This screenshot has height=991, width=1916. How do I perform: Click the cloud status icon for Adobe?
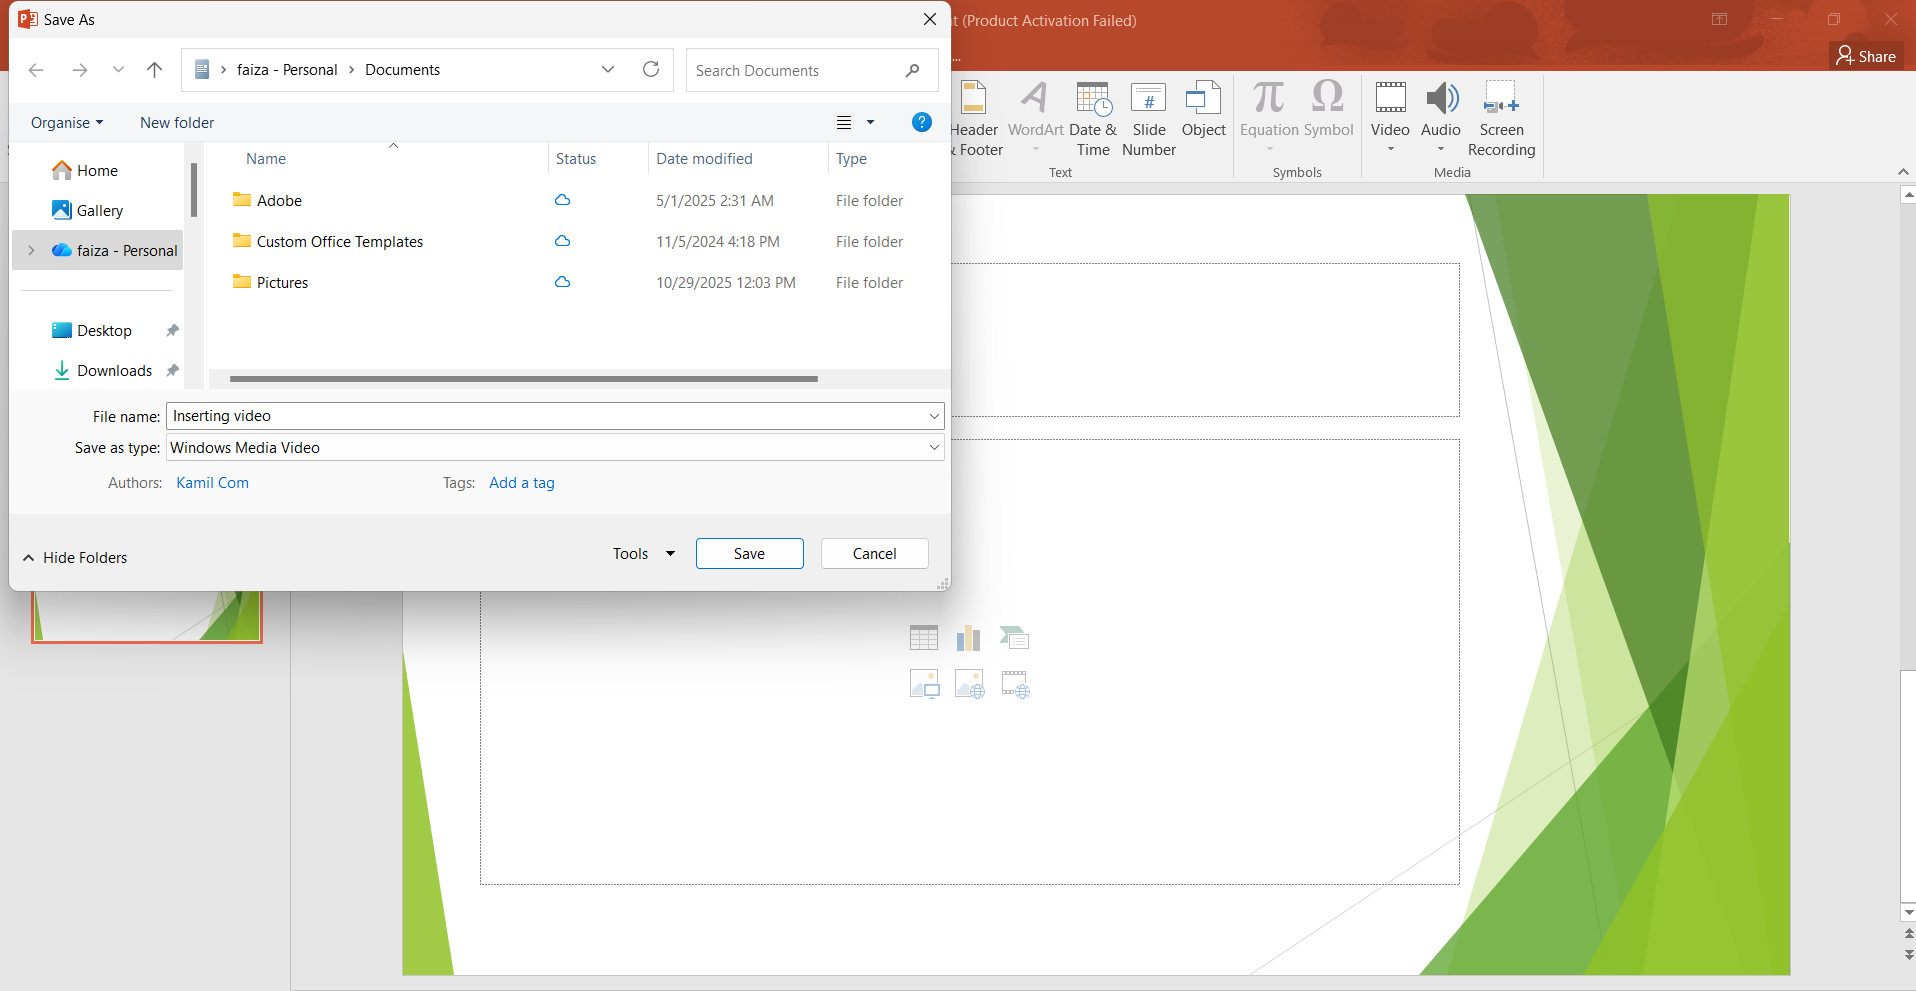563,200
